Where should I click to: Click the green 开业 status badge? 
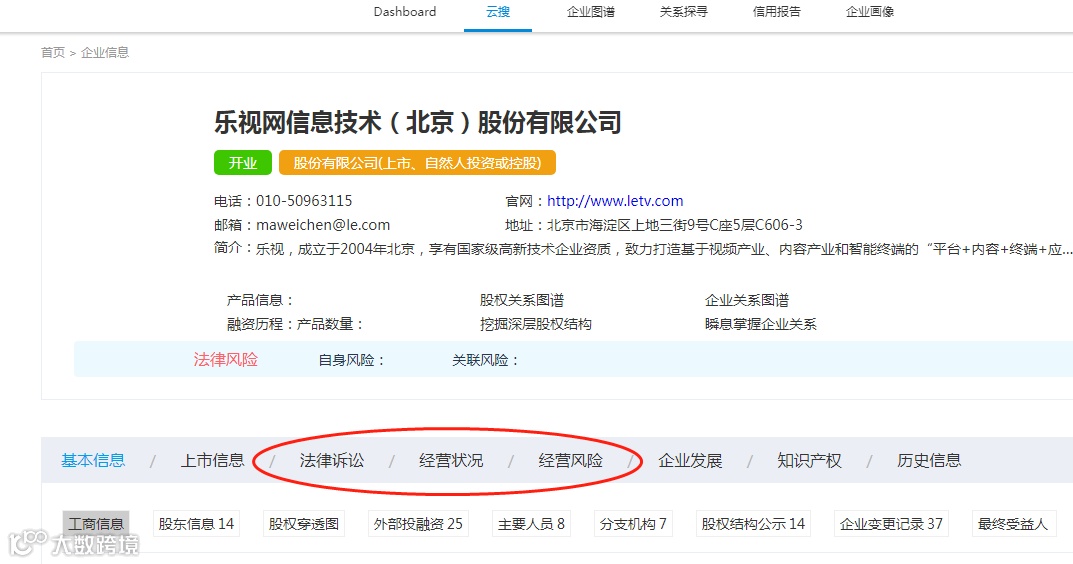pyautogui.click(x=243, y=163)
